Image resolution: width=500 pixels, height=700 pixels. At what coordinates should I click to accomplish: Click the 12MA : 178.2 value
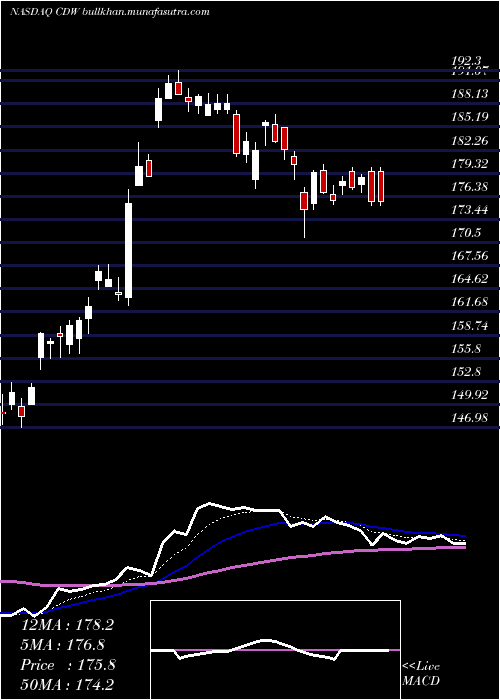67,625
